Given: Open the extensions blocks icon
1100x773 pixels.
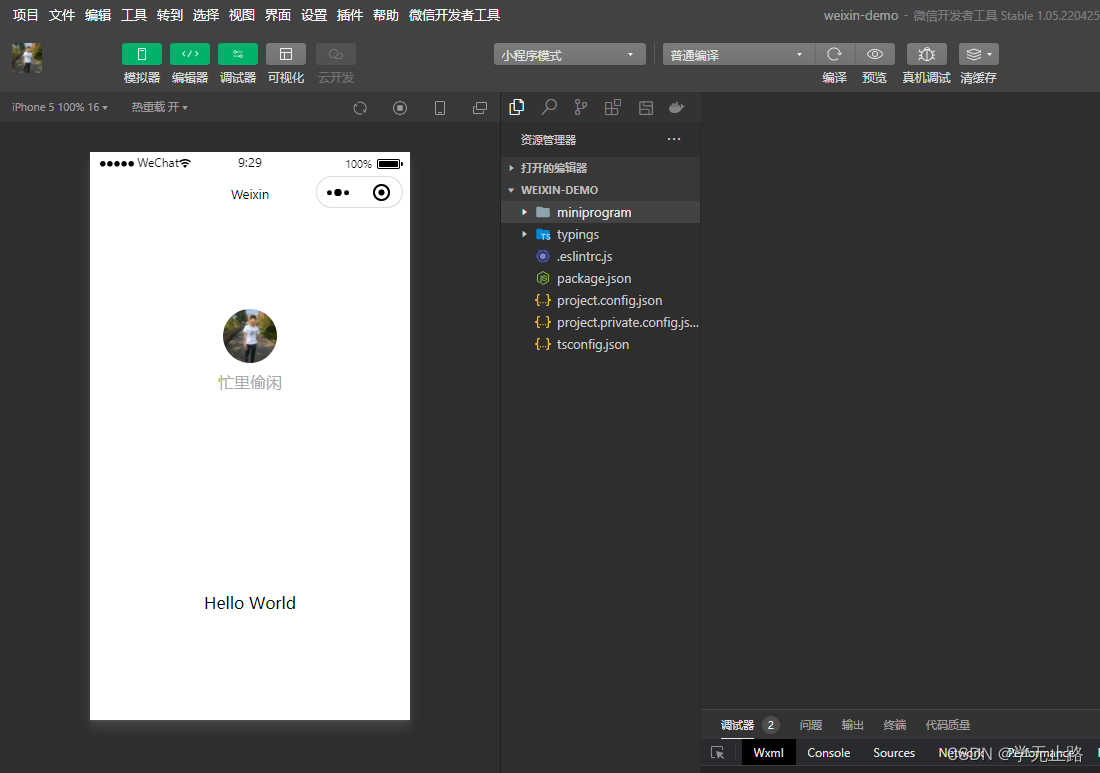Looking at the screenshot, I should [x=613, y=107].
